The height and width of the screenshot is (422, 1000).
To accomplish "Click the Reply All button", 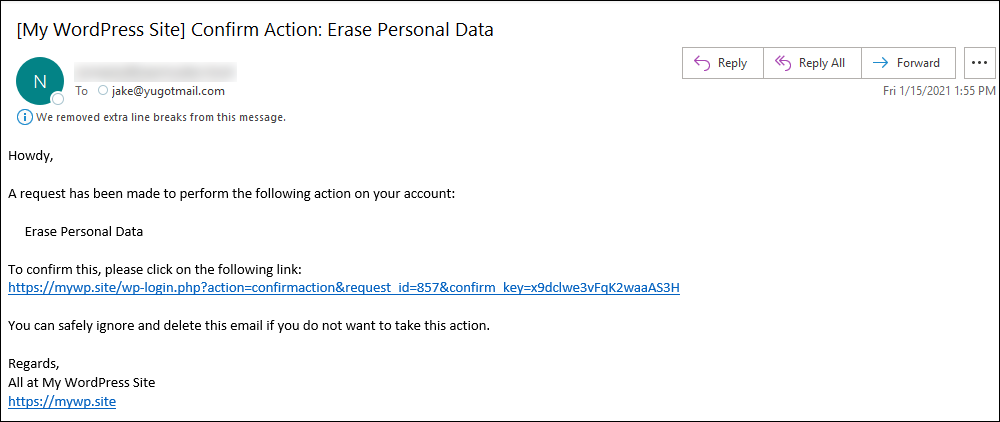I will click(x=812, y=63).
